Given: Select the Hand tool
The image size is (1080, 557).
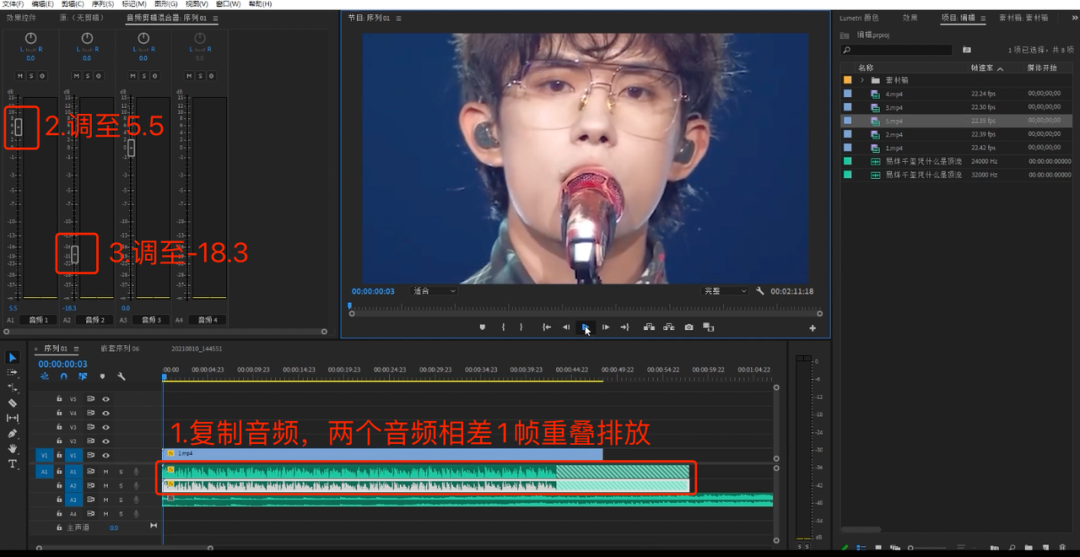Looking at the screenshot, I should (x=12, y=448).
